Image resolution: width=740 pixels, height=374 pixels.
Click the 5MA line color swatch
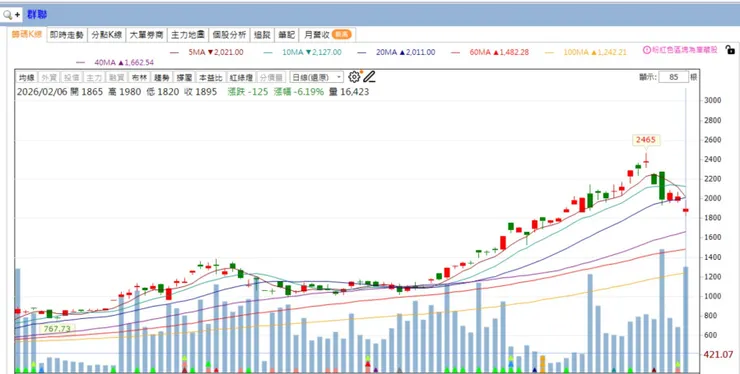click(x=174, y=52)
